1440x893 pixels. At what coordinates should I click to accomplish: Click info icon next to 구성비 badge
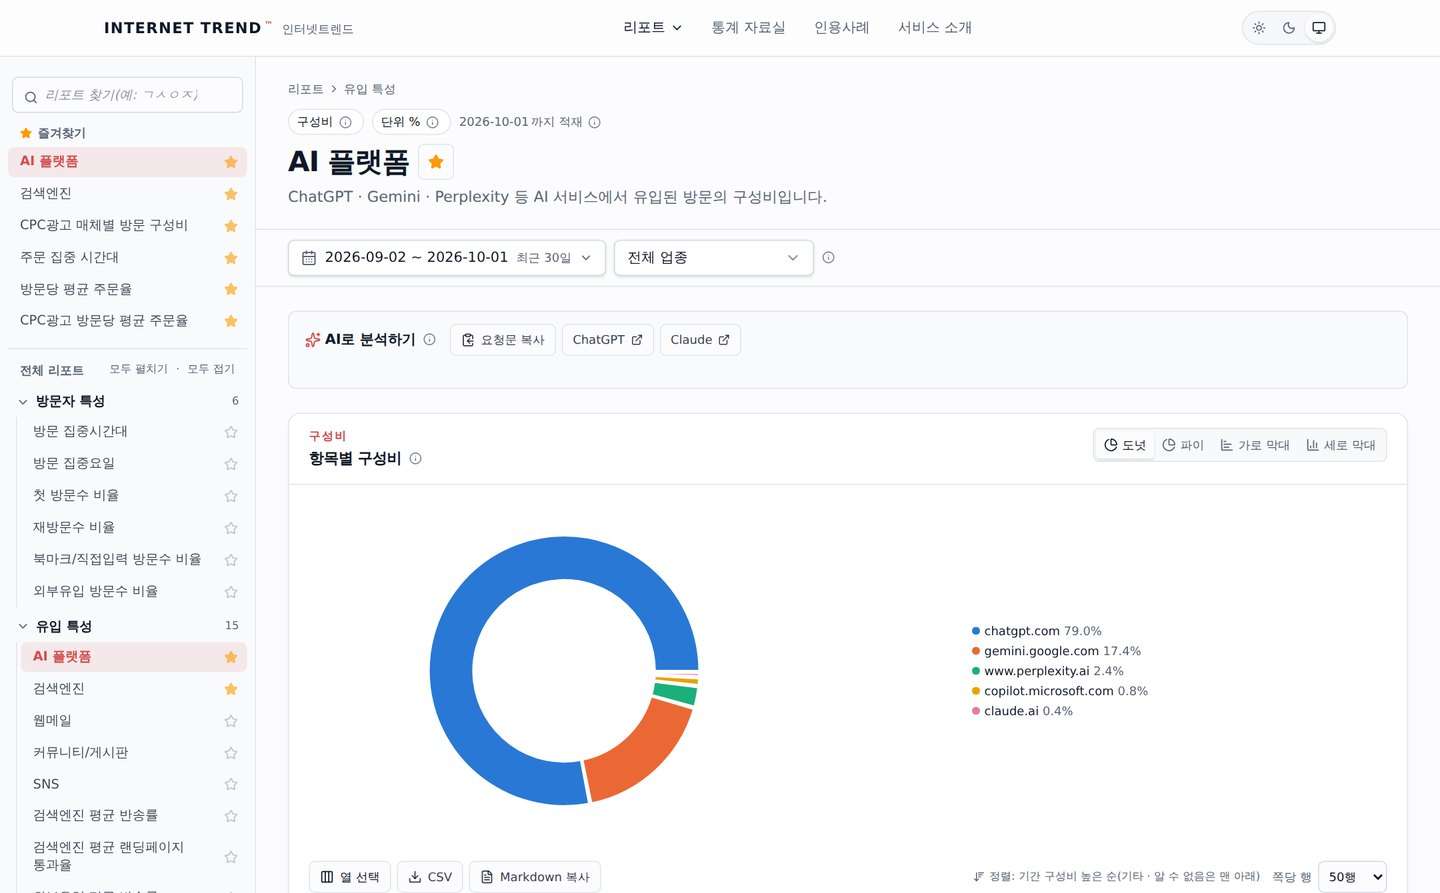click(x=345, y=122)
